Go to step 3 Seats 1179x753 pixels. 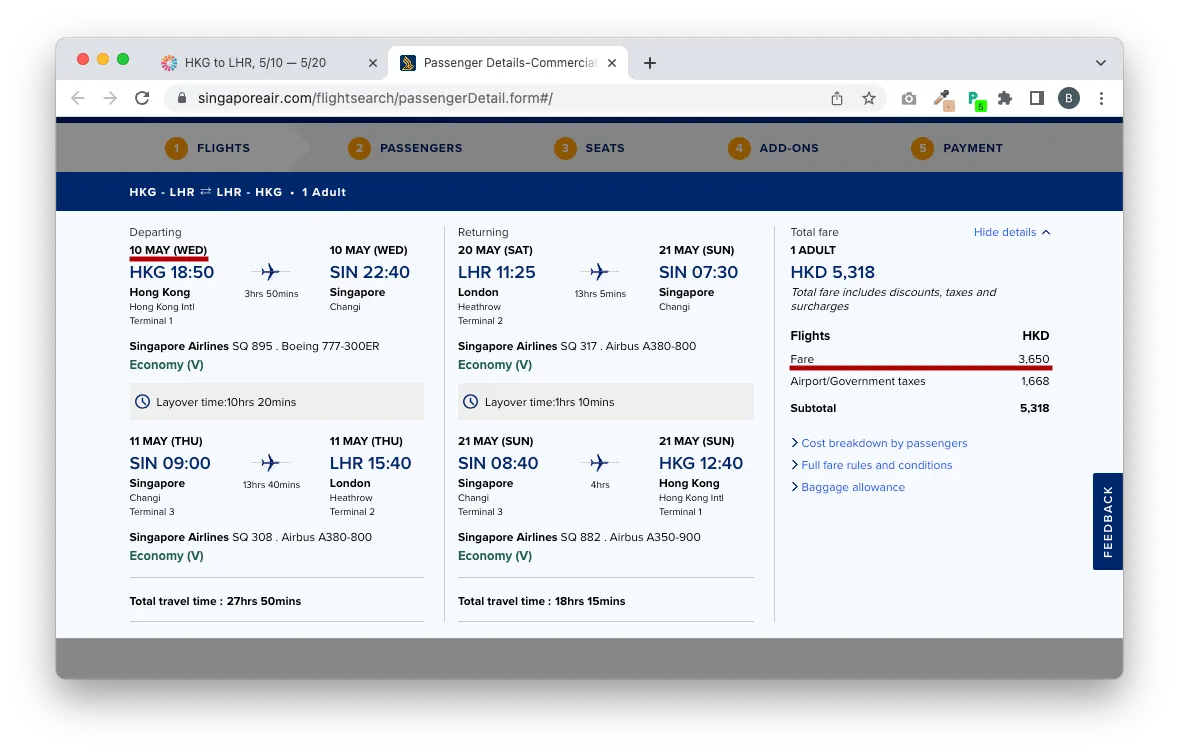(590, 148)
